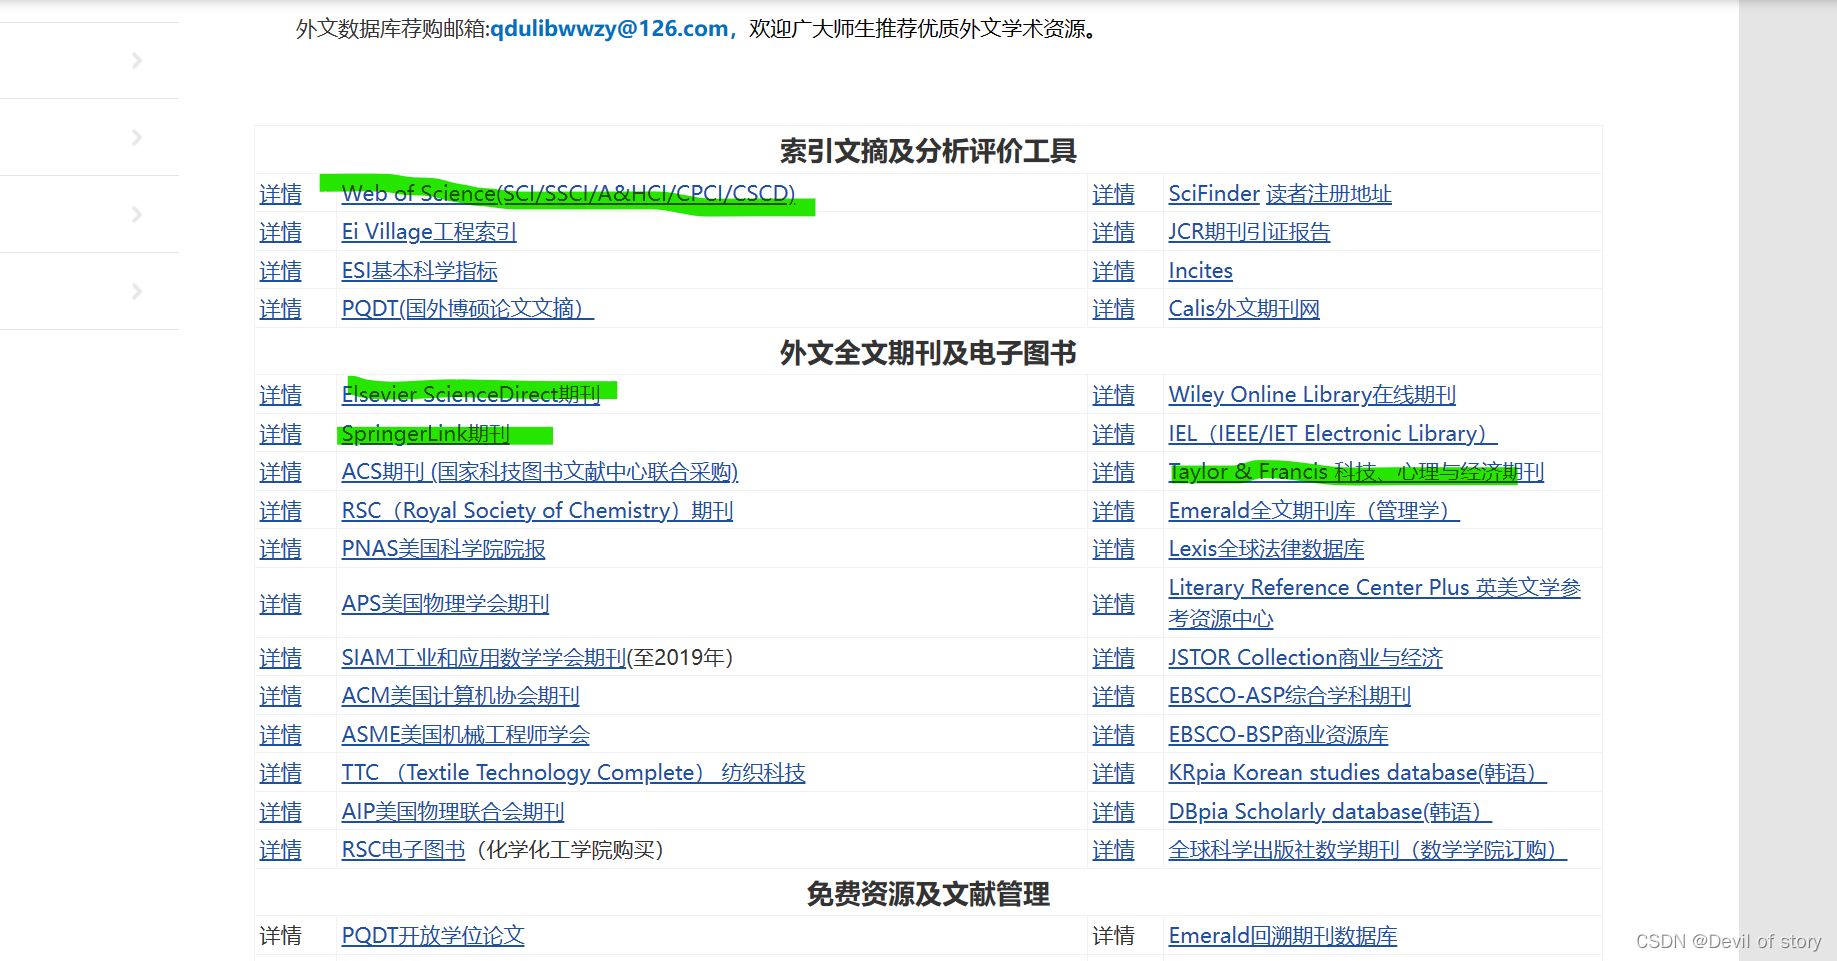Click 详情 beside JCR期刊引证报告

1113,232
